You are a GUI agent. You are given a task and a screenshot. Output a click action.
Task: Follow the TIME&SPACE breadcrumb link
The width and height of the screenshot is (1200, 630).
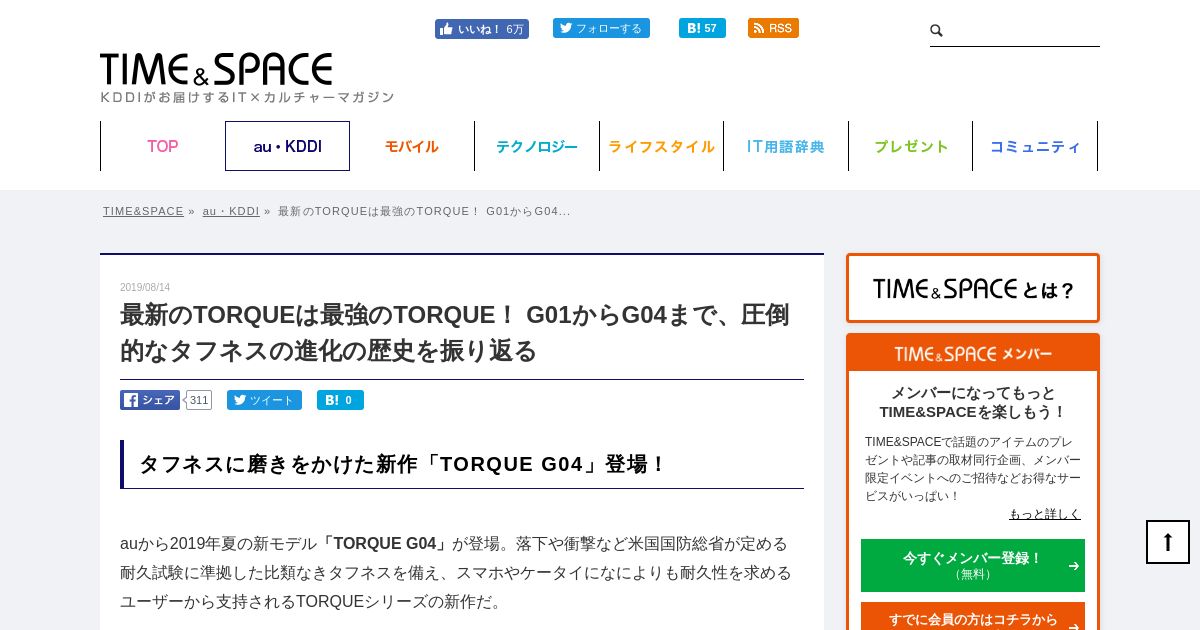pos(143,211)
